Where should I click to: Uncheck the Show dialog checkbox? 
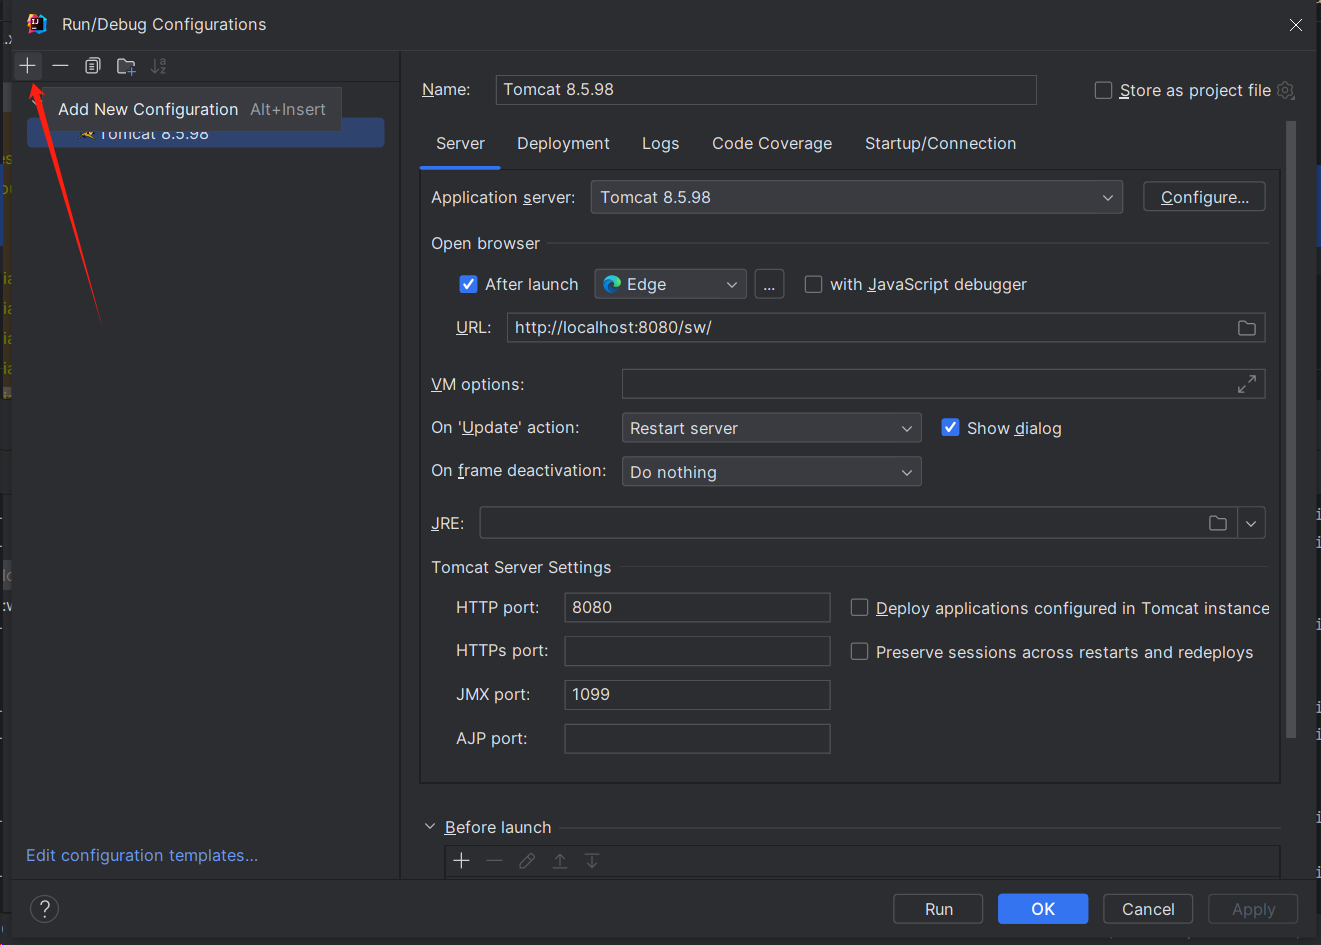(951, 427)
